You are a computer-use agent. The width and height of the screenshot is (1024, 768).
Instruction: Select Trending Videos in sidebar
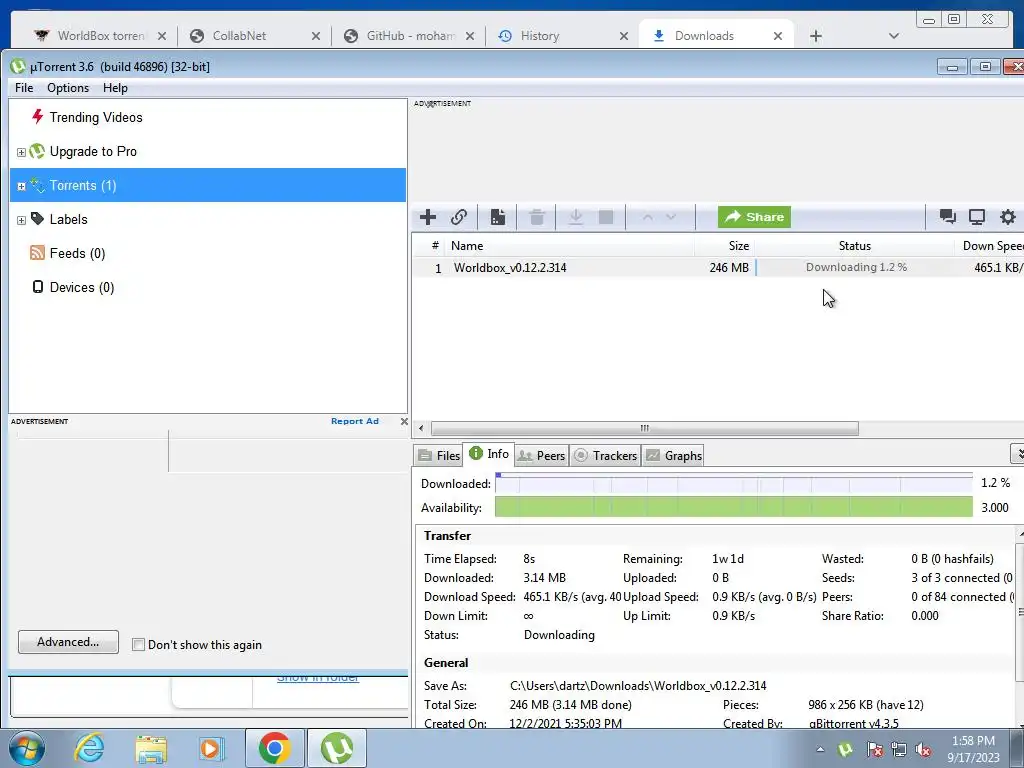95,118
